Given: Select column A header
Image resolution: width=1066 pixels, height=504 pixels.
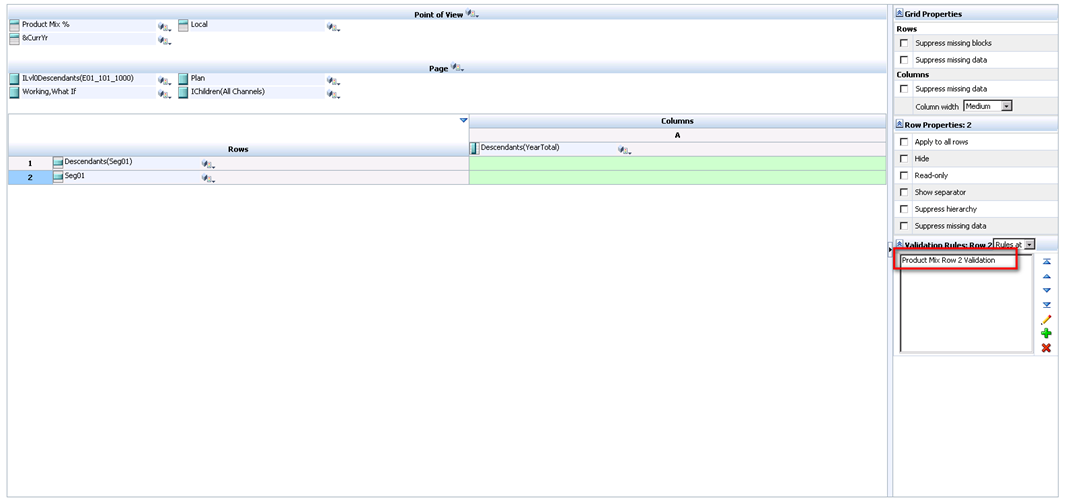Looking at the screenshot, I should tap(677, 135).
